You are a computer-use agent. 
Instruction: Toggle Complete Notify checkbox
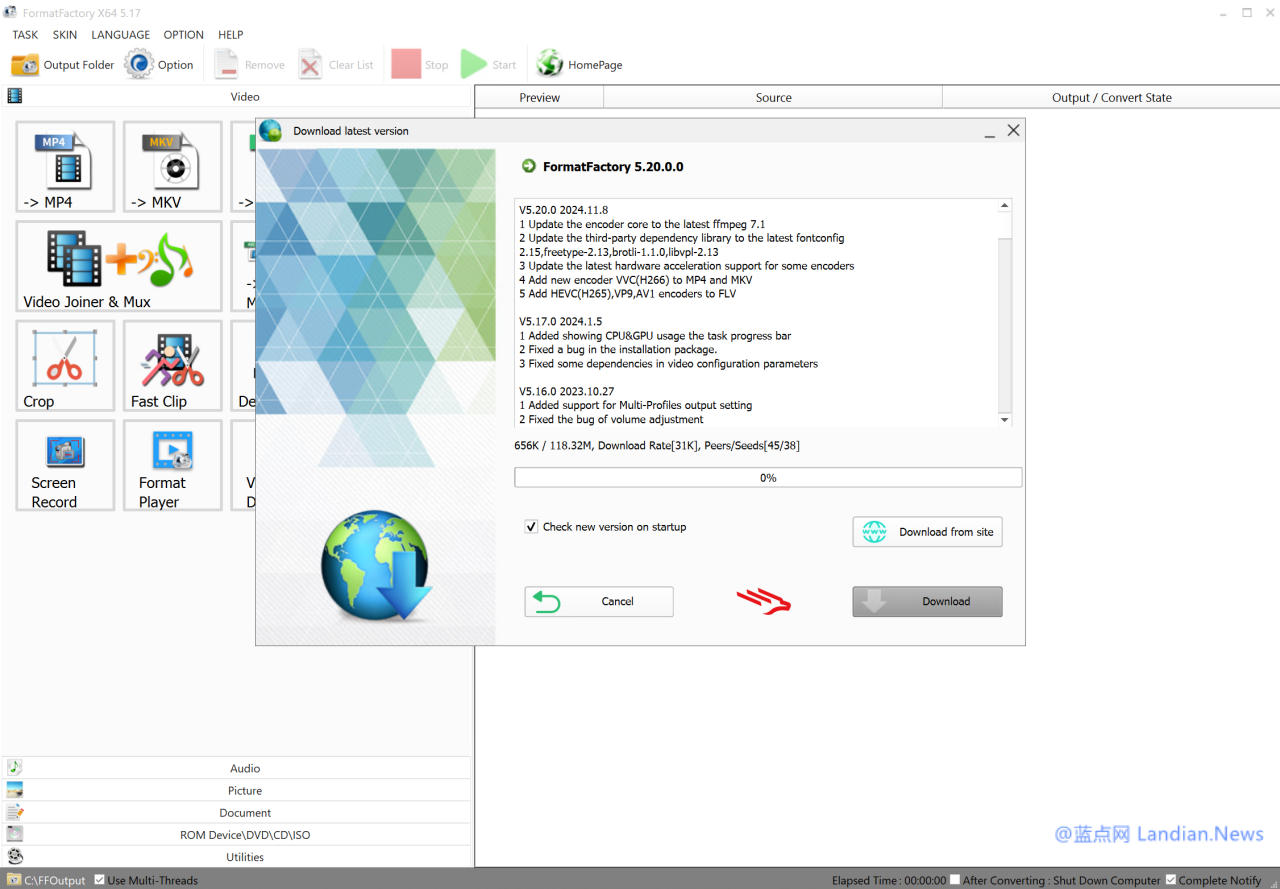tap(1171, 880)
